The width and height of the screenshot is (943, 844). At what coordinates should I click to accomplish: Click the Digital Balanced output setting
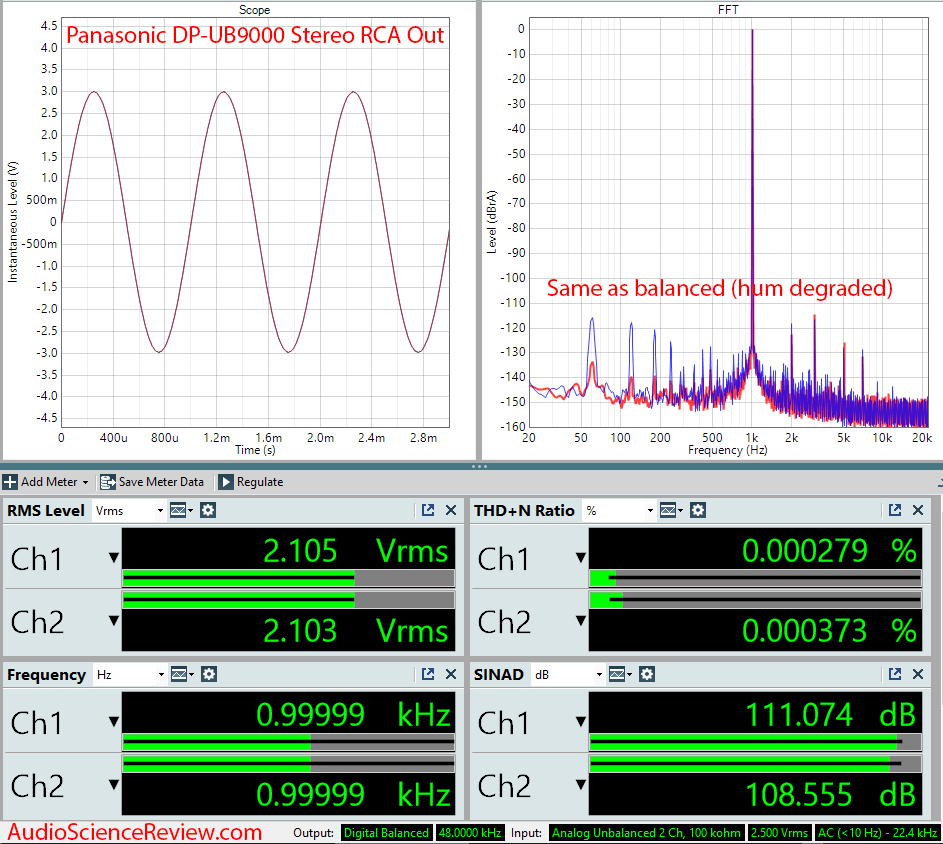coord(387,833)
